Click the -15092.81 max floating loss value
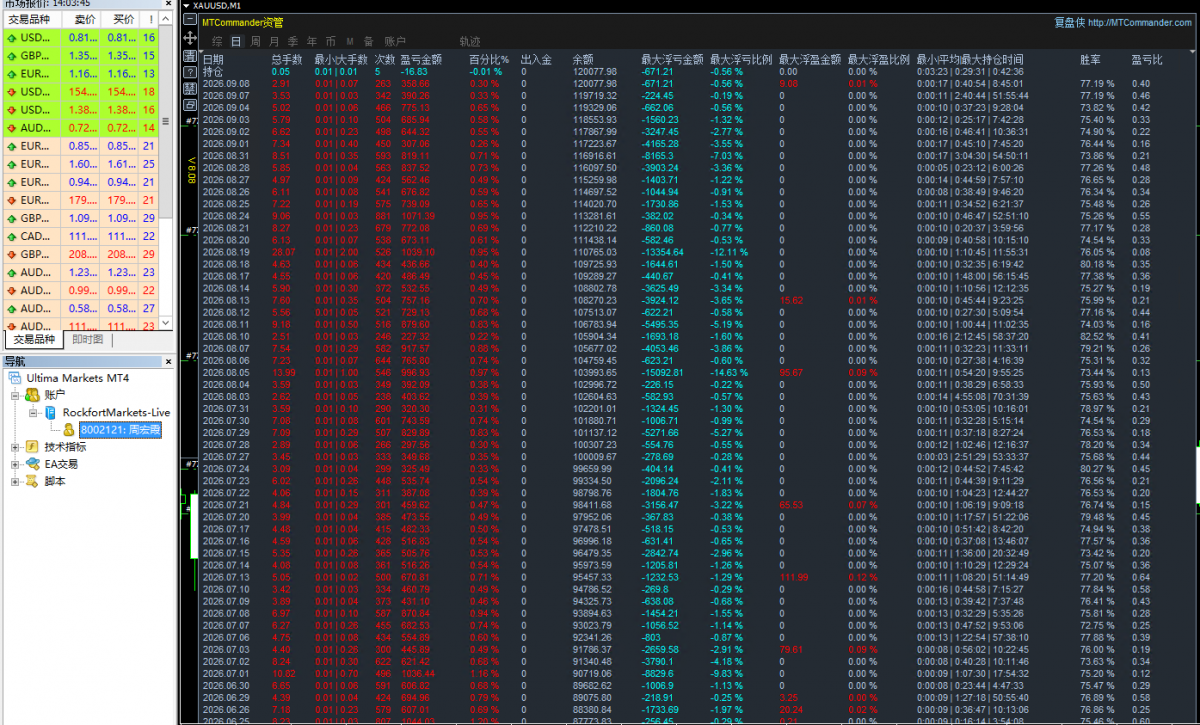 tap(664, 372)
